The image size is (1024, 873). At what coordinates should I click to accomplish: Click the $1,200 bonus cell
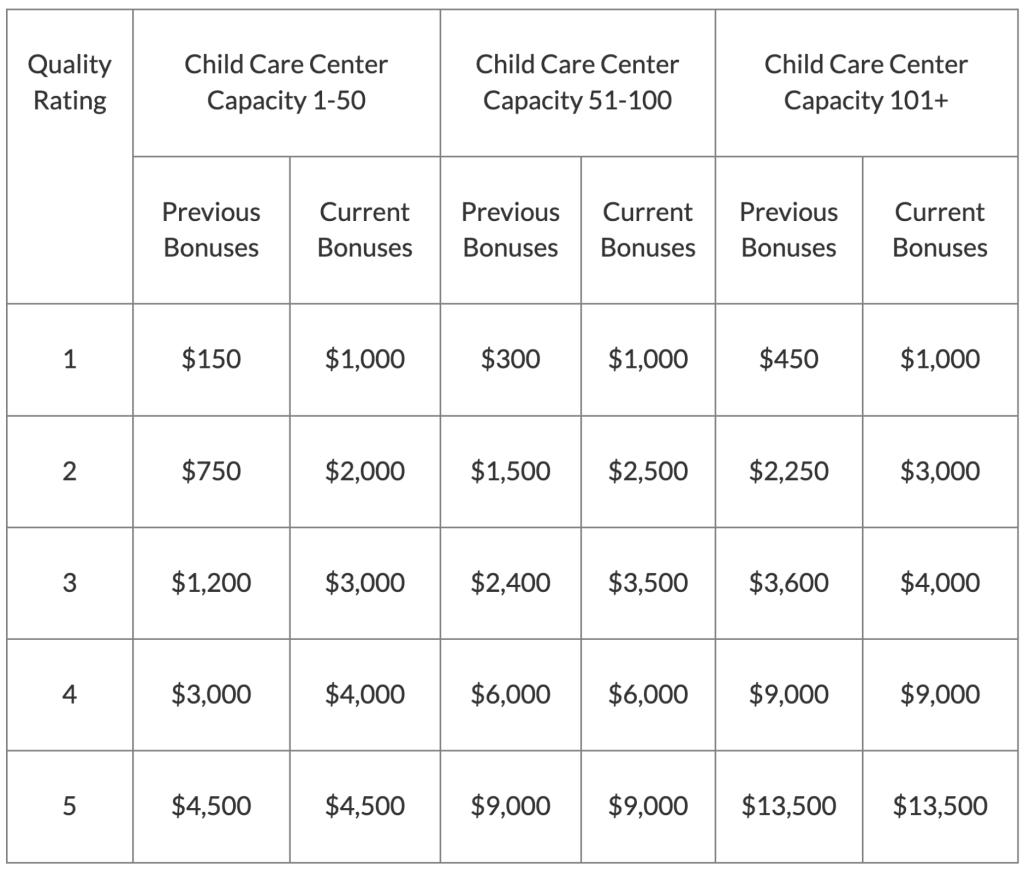pyautogui.click(x=211, y=583)
